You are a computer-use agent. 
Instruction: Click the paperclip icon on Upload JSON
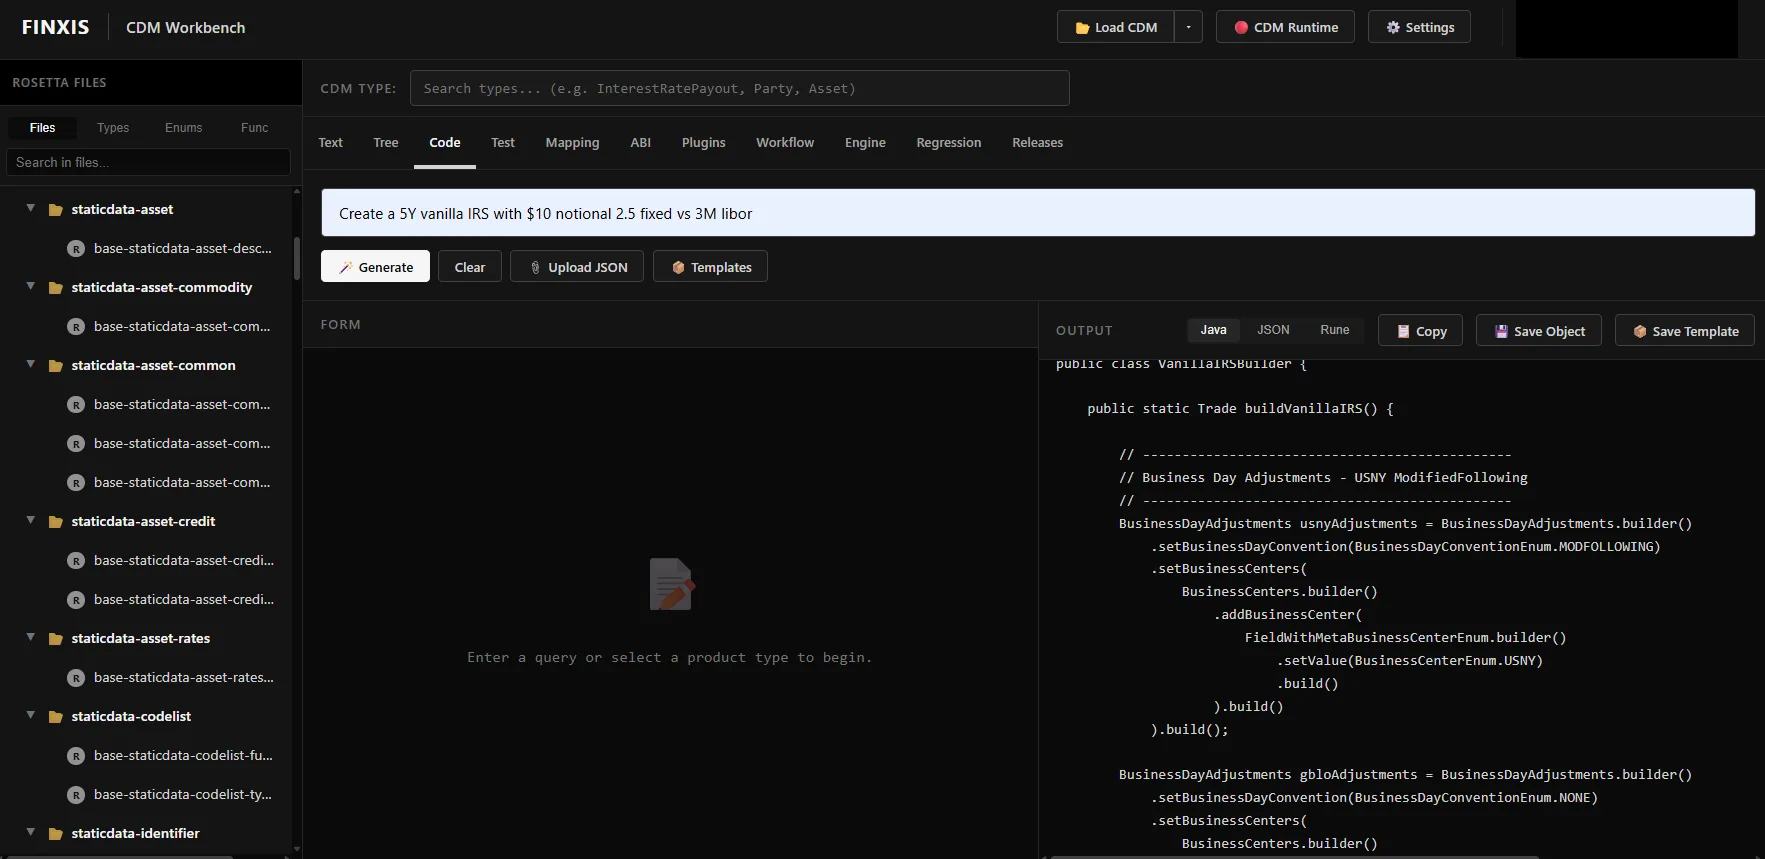pos(535,267)
